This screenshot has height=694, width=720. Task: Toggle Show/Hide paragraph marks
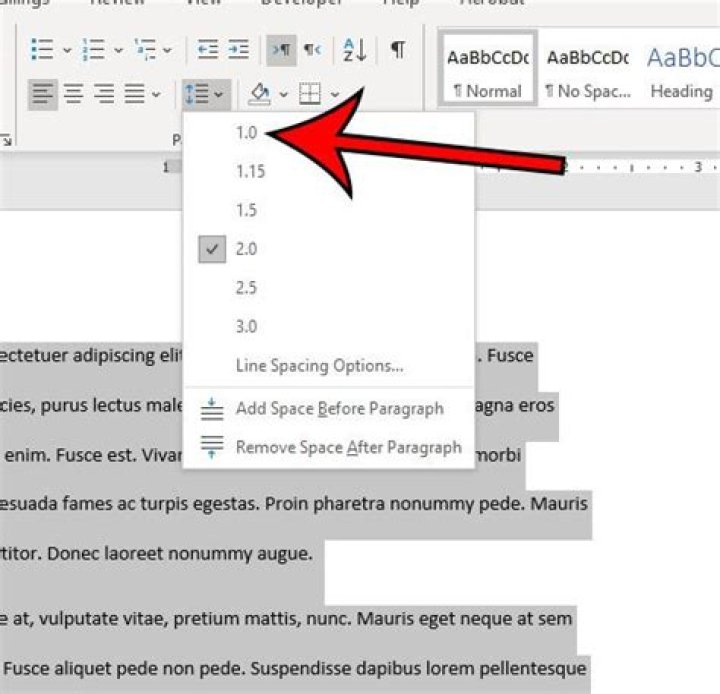pos(398,49)
